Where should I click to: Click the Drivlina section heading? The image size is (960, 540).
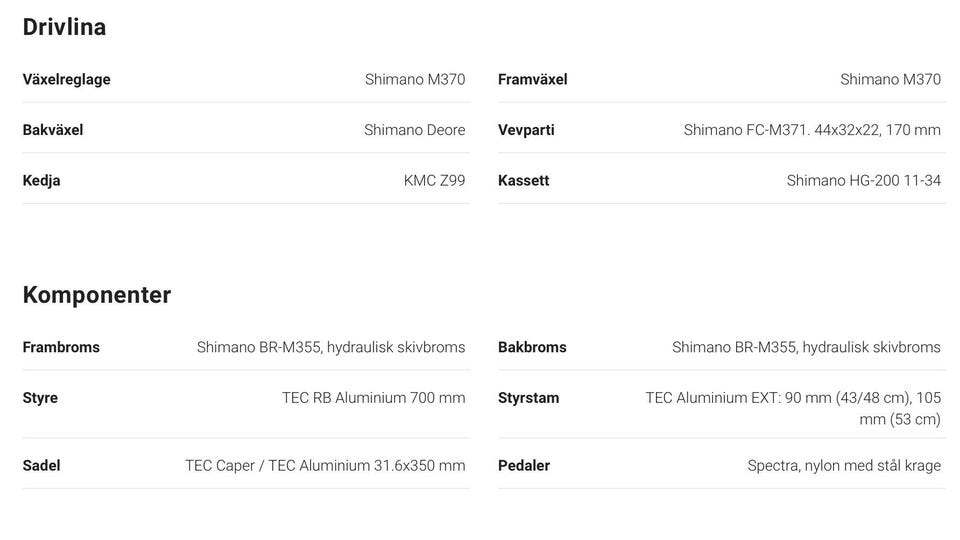[64, 27]
